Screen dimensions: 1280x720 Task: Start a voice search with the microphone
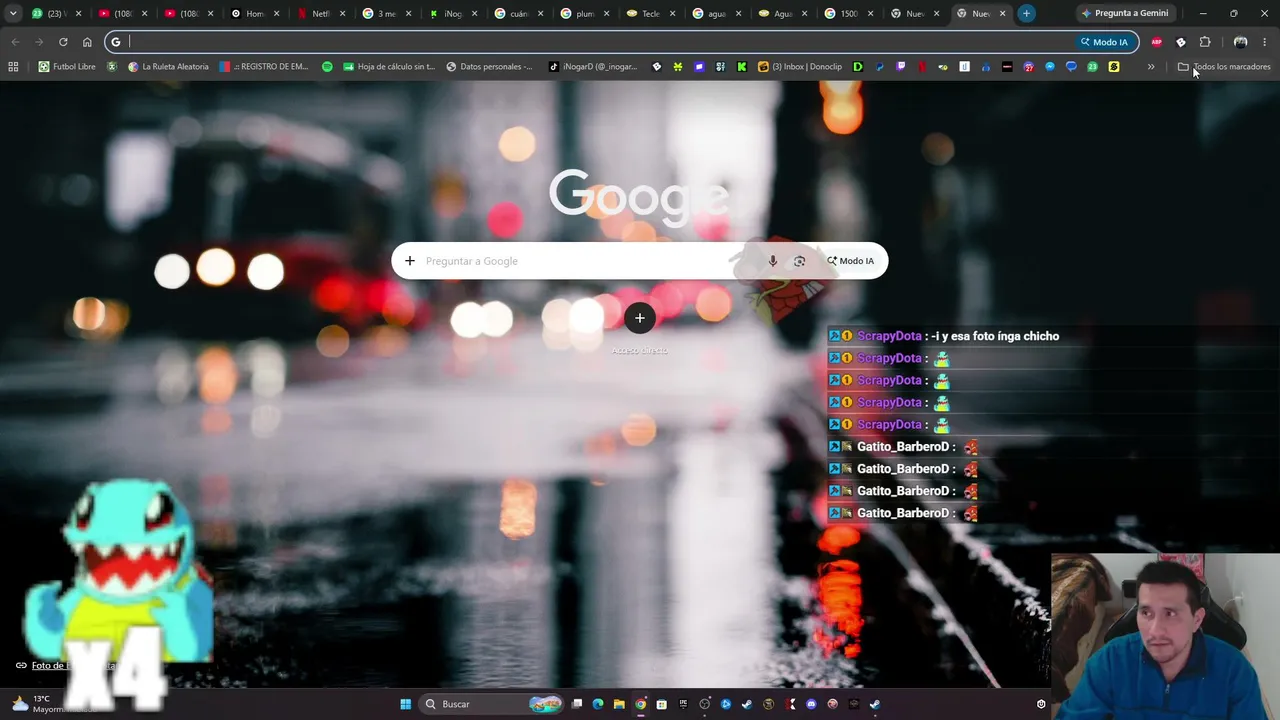pos(772,261)
